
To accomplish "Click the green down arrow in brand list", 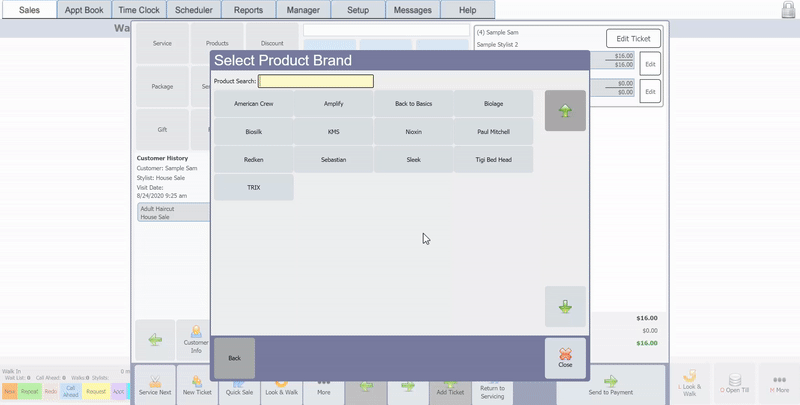I will [565, 307].
